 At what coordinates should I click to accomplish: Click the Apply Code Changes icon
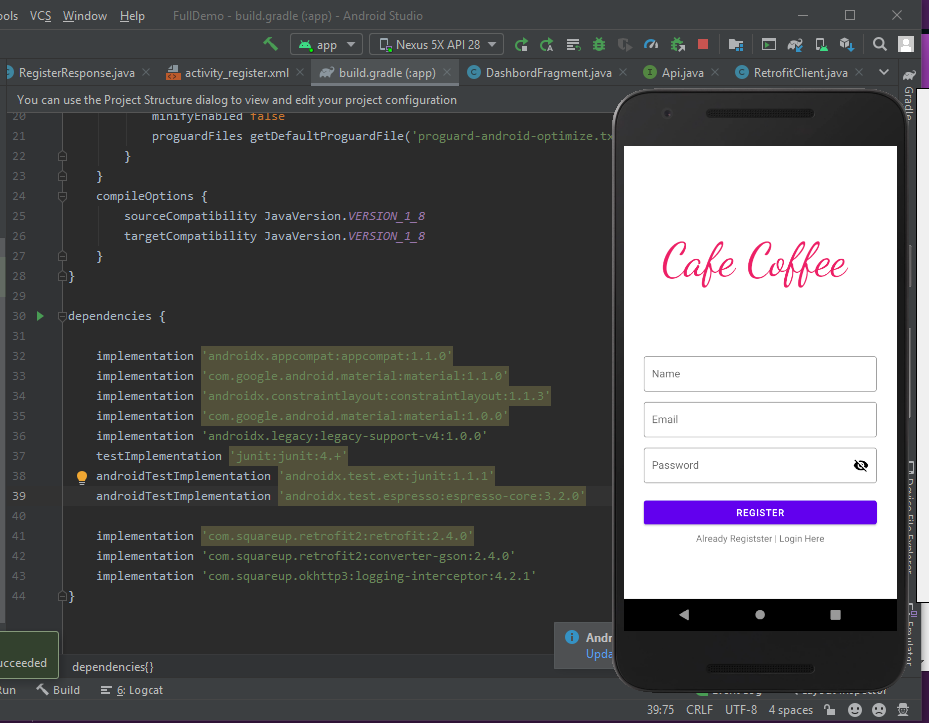[573, 44]
